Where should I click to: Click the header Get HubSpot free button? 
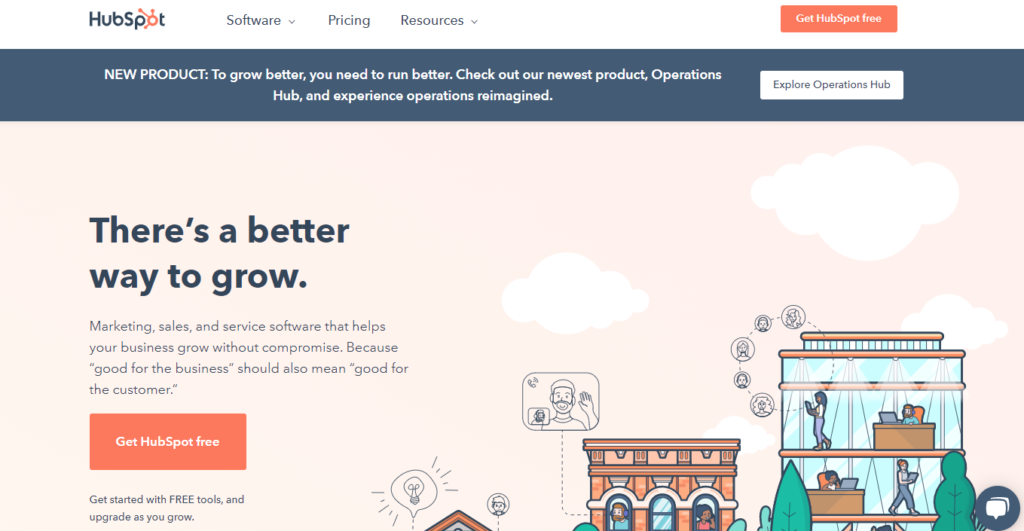click(x=839, y=18)
